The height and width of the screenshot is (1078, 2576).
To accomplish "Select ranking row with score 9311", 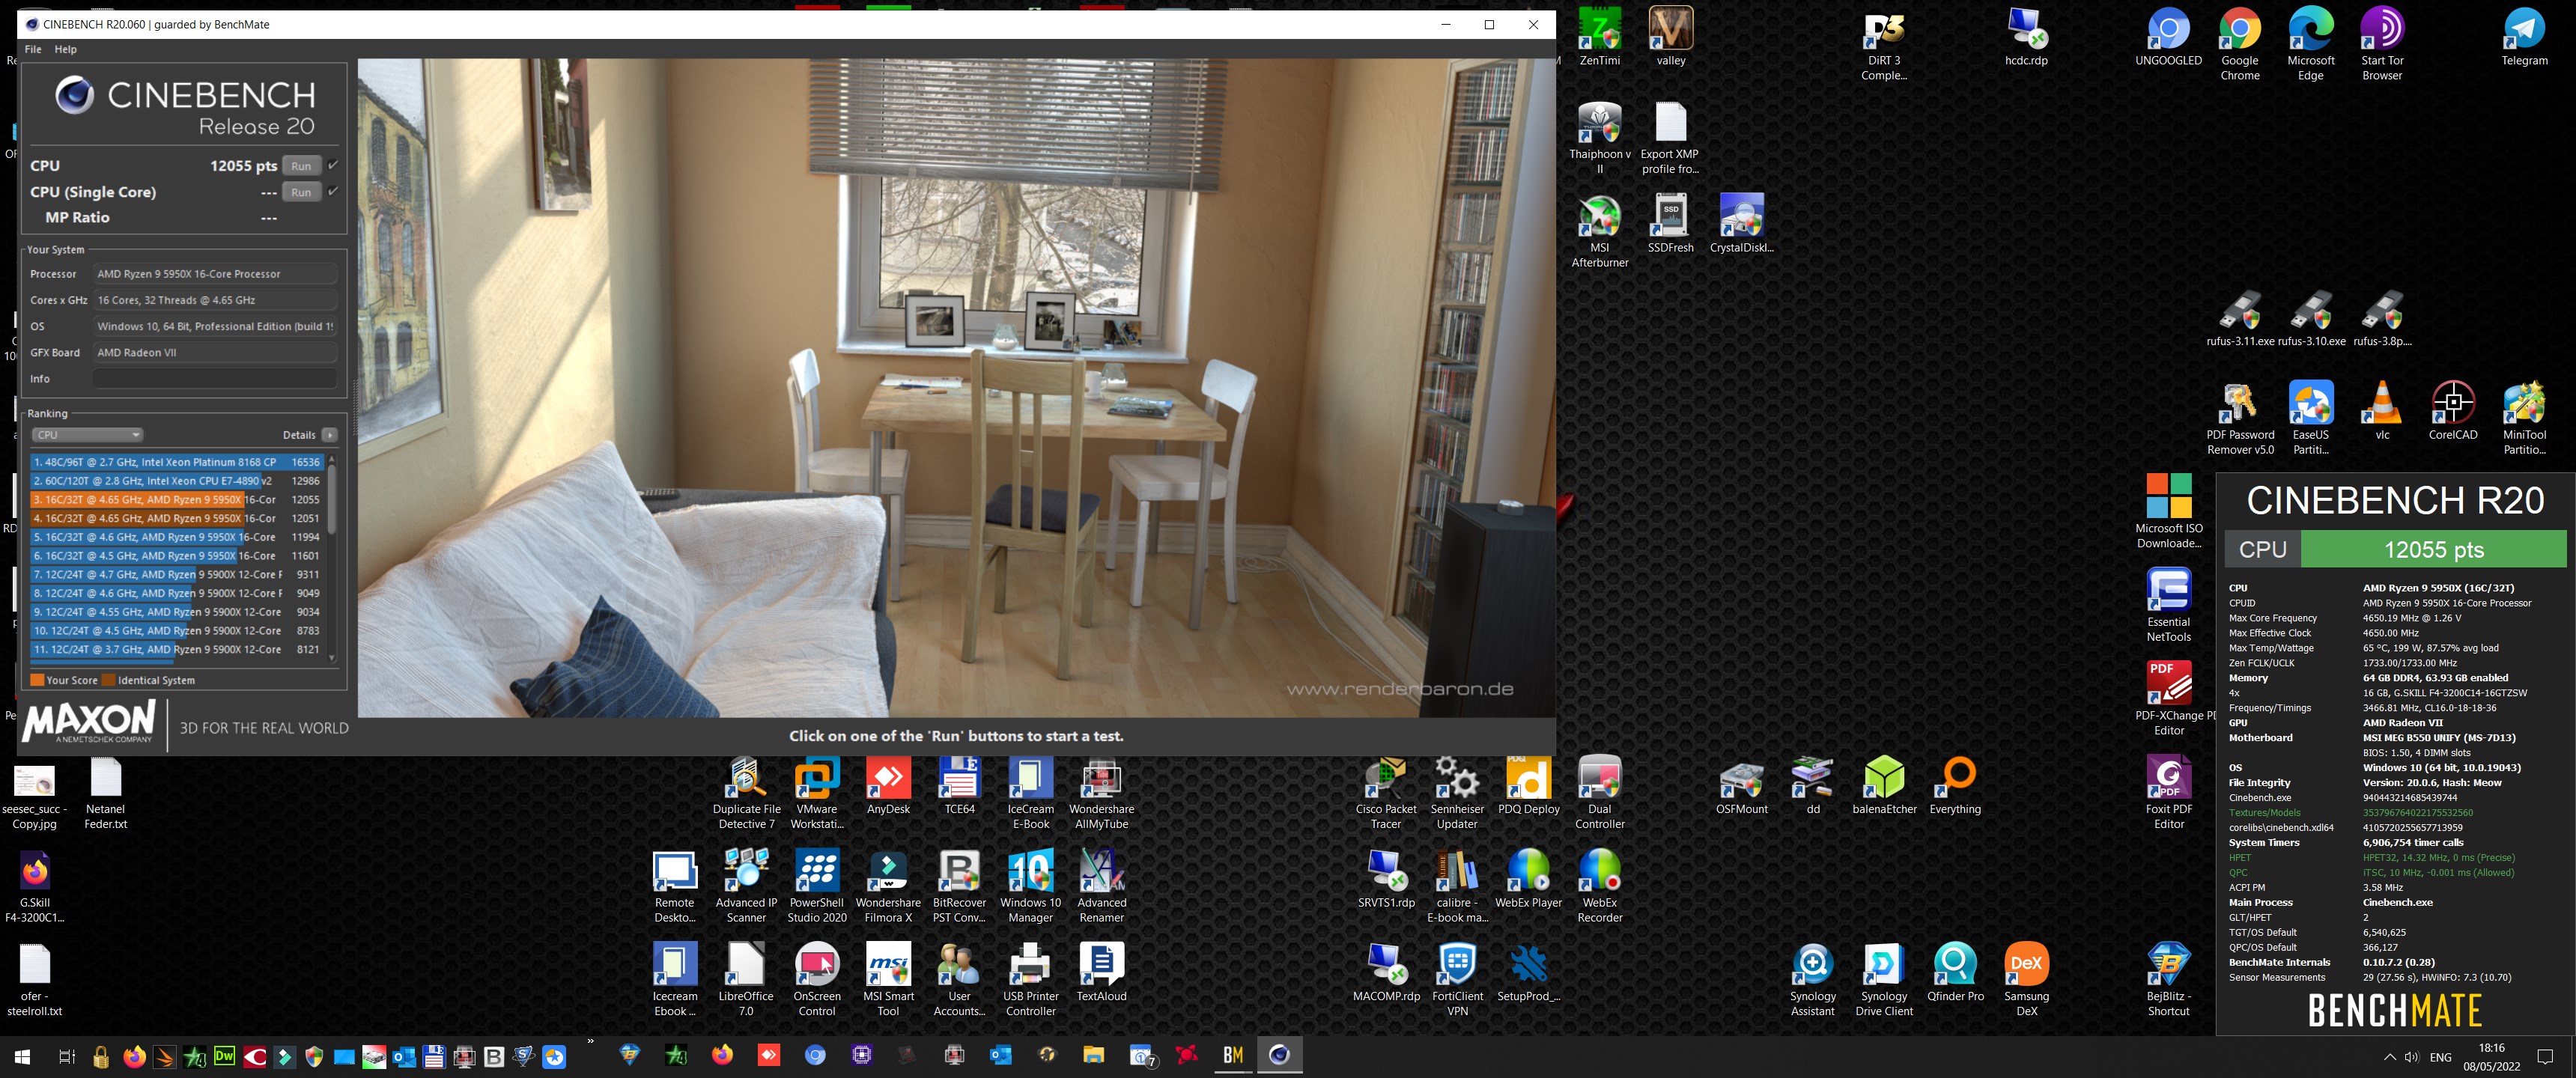I will coord(176,575).
